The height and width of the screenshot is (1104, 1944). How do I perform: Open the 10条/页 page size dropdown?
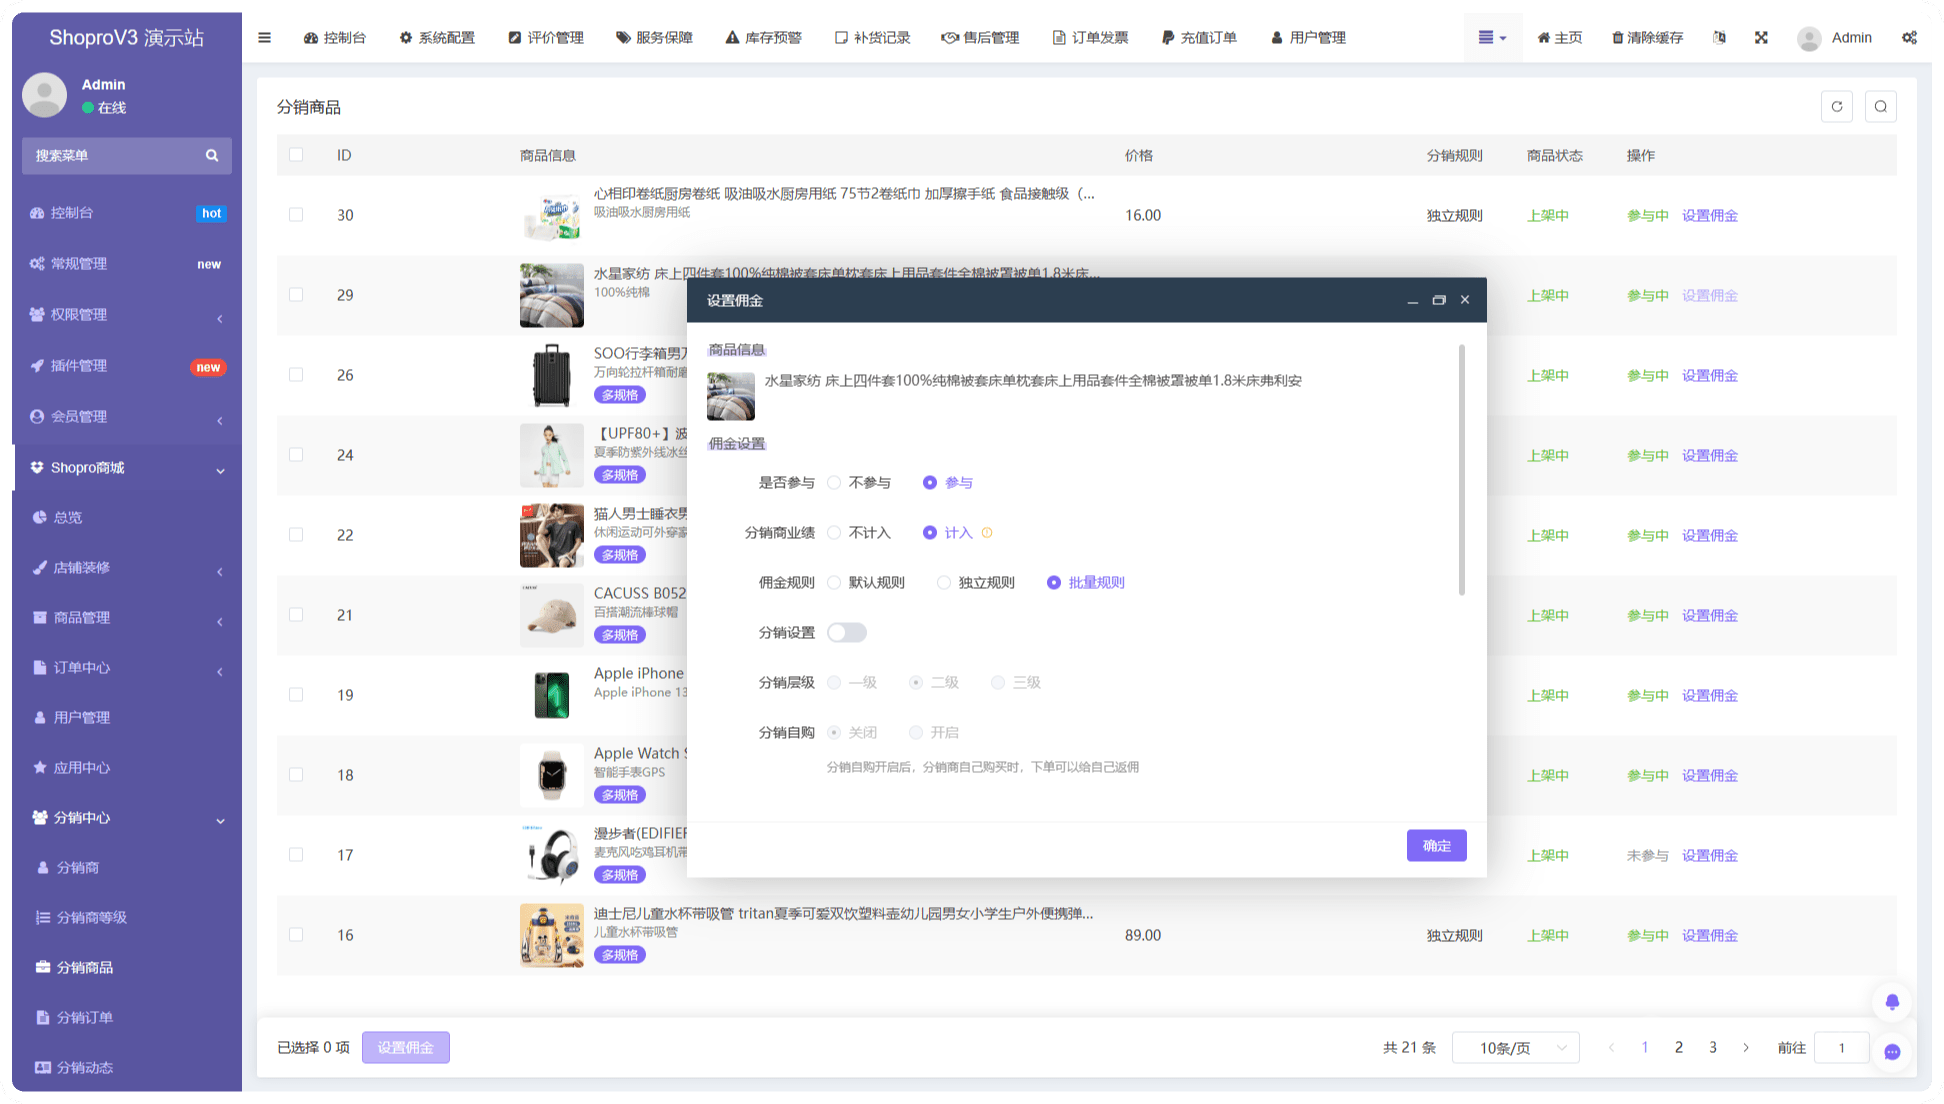(x=1515, y=1048)
